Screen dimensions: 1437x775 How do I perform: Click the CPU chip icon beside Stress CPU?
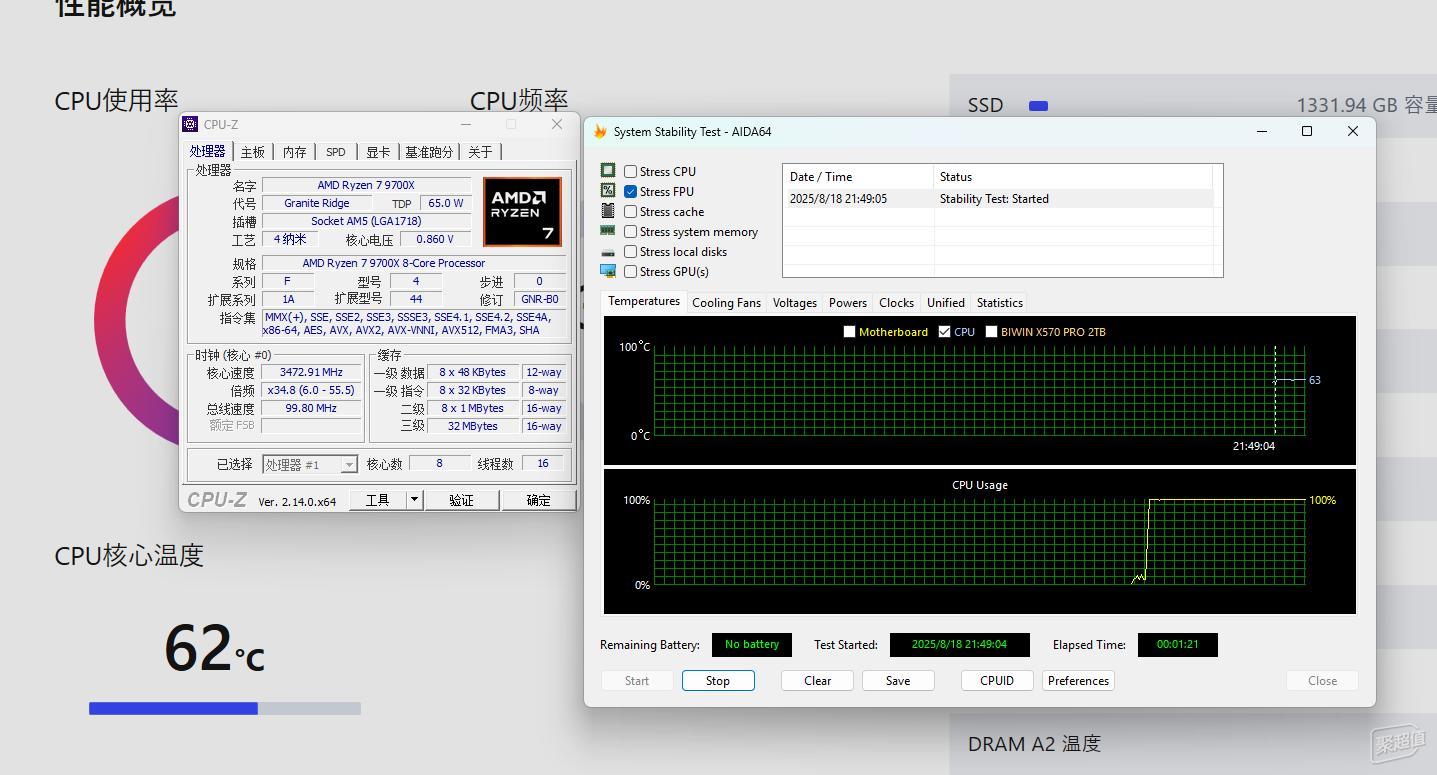[x=608, y=171]
